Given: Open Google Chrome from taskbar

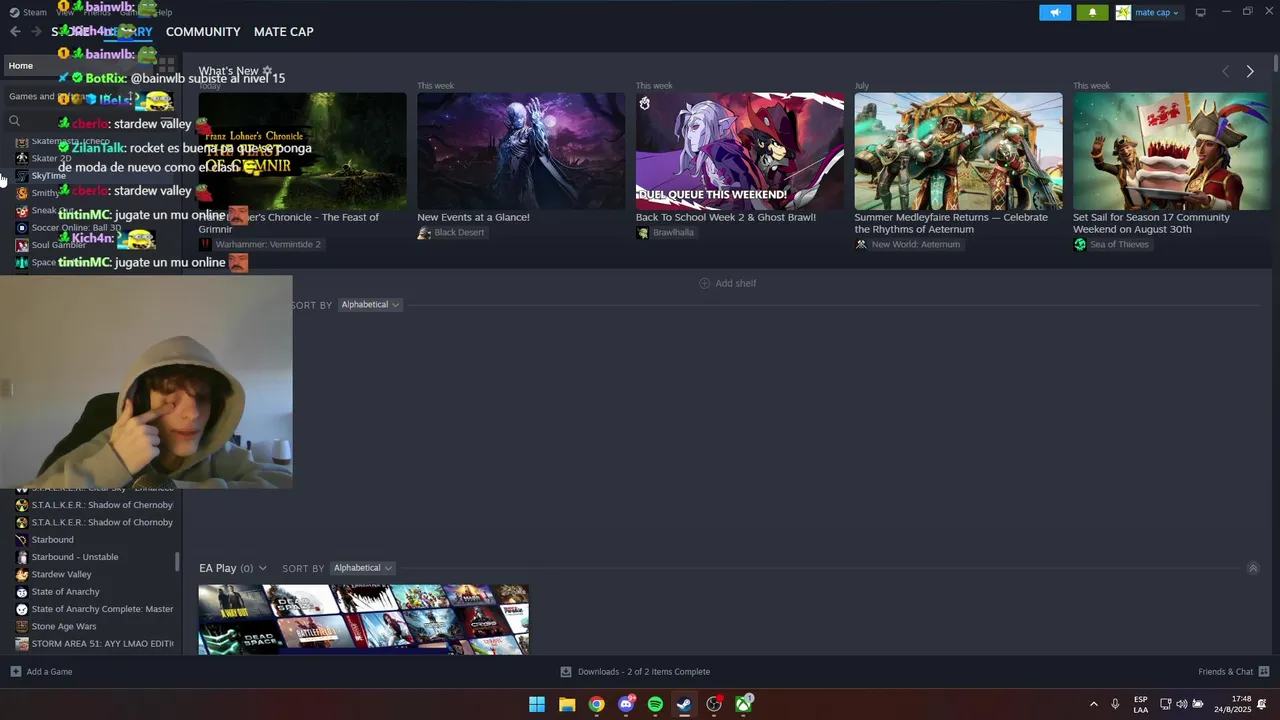Looking at the screenshot, I should pyautogui.click(x=596, y=704).
